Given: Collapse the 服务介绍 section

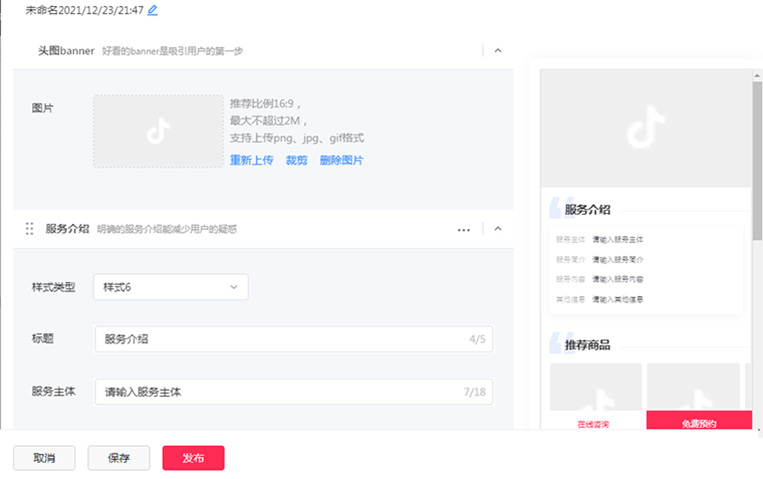Looking at the screenshot, I should click(498, 229).
